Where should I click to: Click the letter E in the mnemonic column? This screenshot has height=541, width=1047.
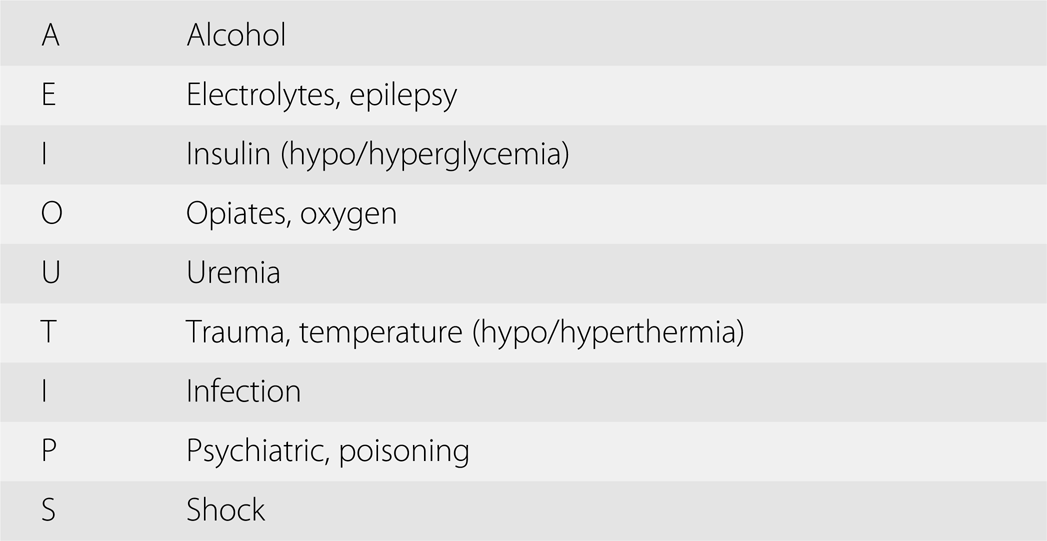[49, 95]
